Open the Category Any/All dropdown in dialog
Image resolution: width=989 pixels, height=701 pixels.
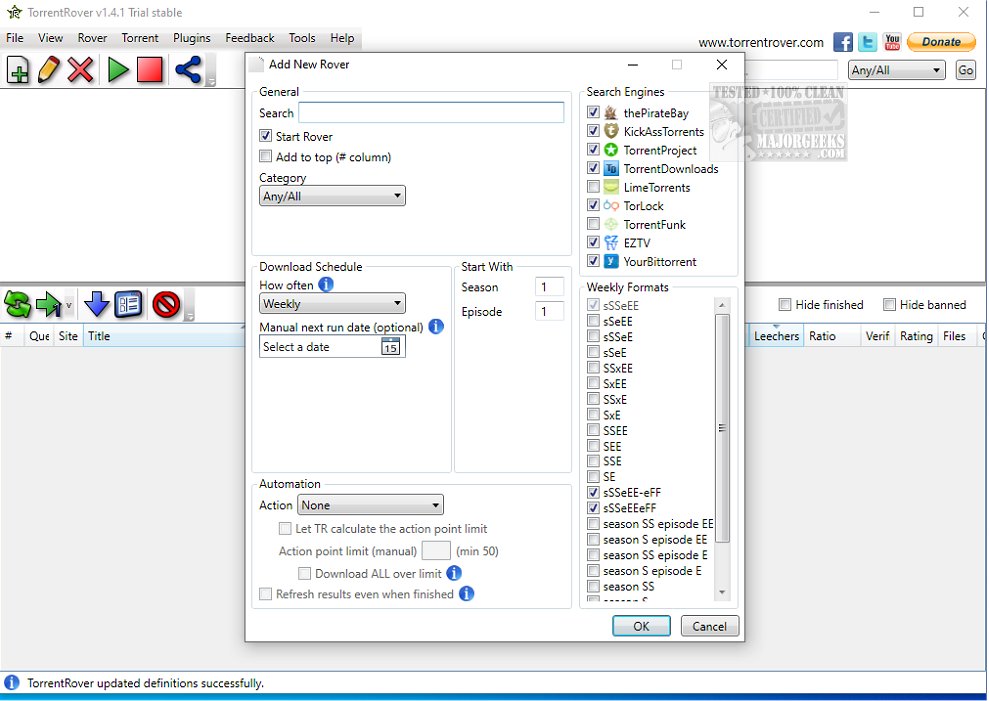pos(332,197)
